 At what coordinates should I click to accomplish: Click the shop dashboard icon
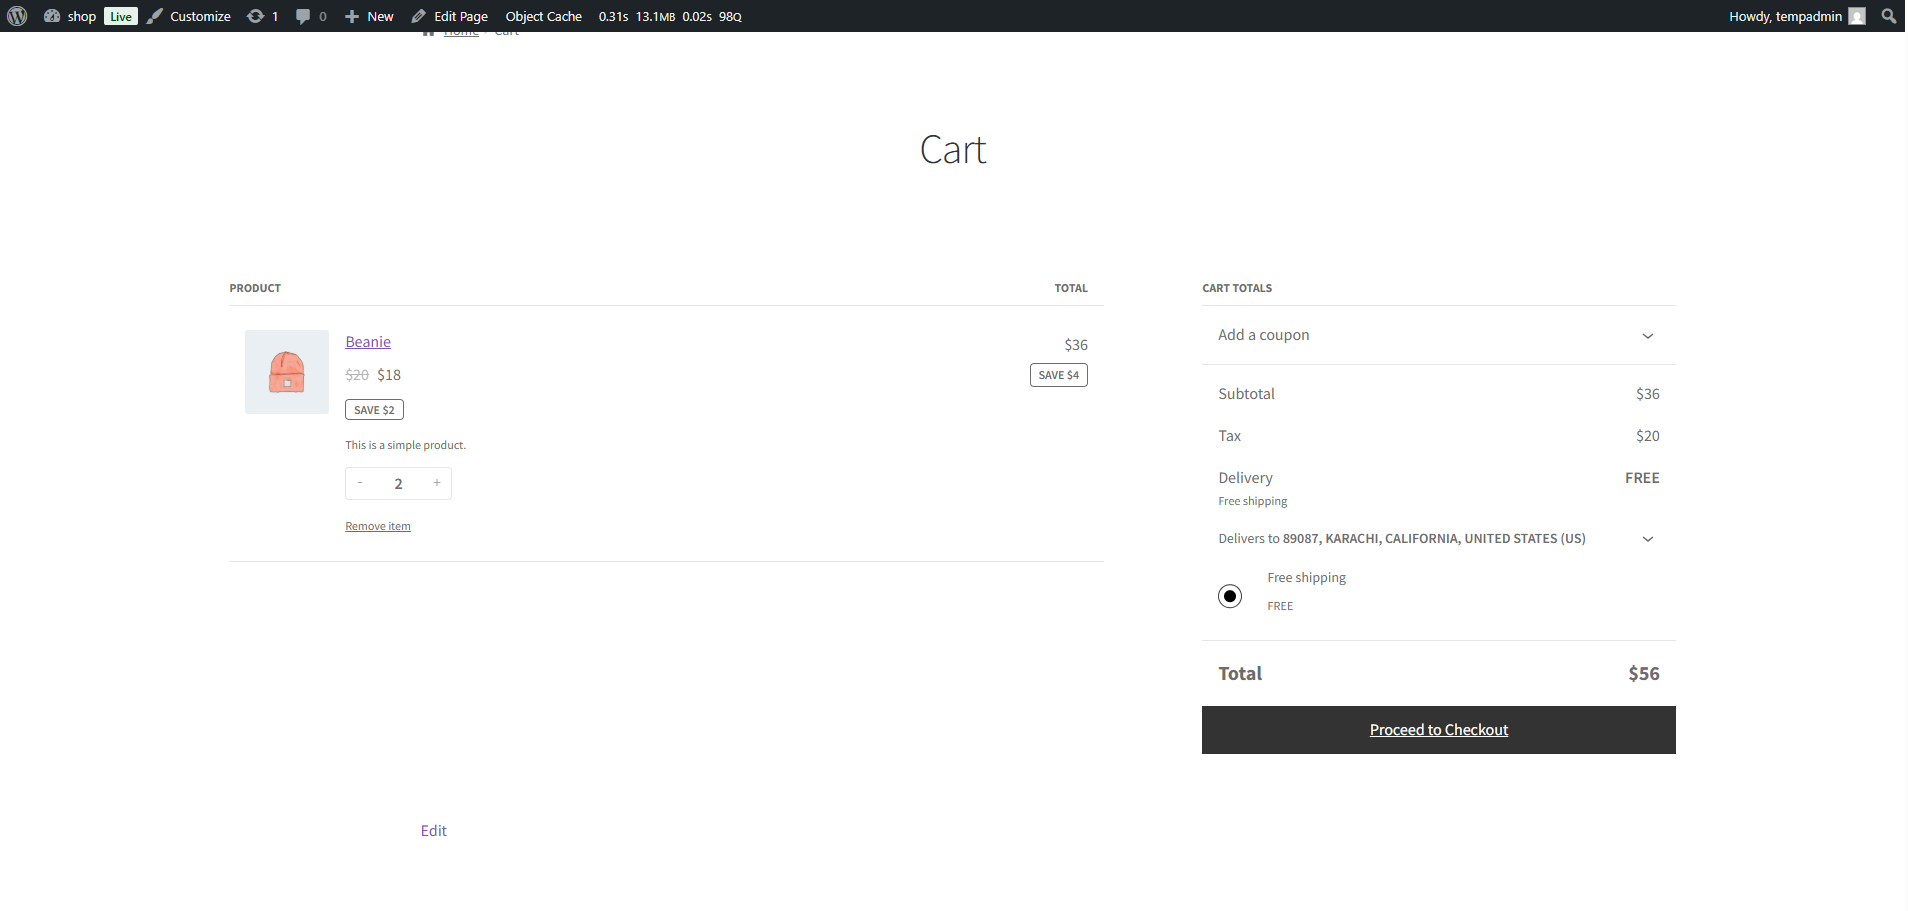pos(52,16)
